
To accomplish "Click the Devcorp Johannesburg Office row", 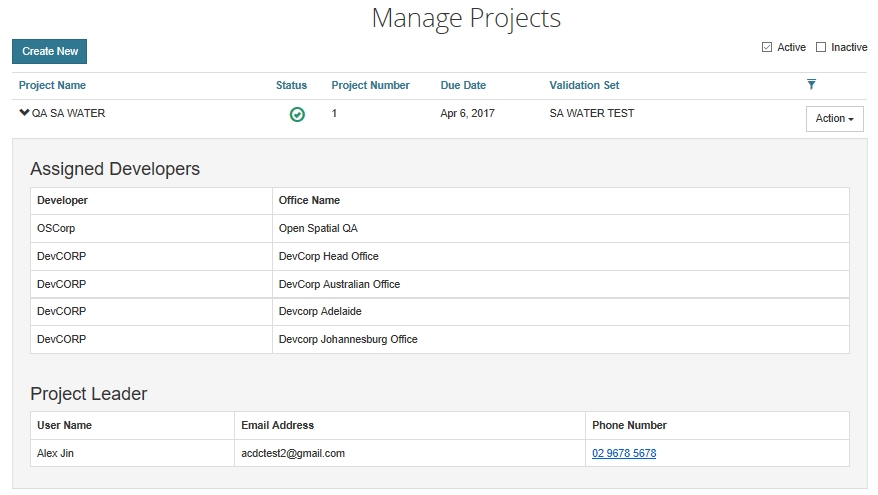I will [348, 340].
